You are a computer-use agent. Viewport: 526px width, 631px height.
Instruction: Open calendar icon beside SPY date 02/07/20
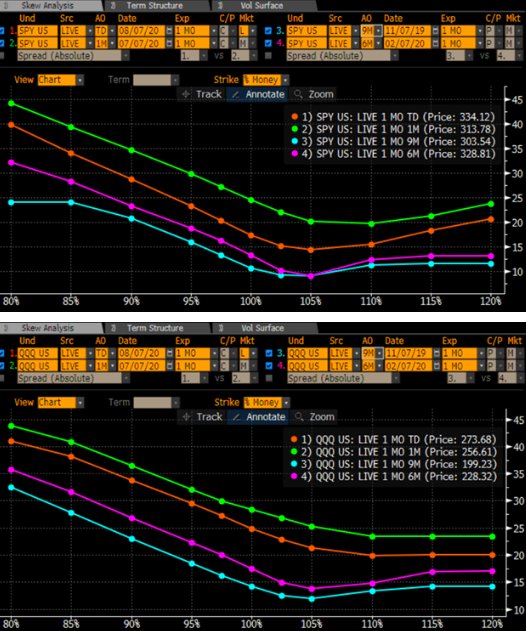[436, 43]
